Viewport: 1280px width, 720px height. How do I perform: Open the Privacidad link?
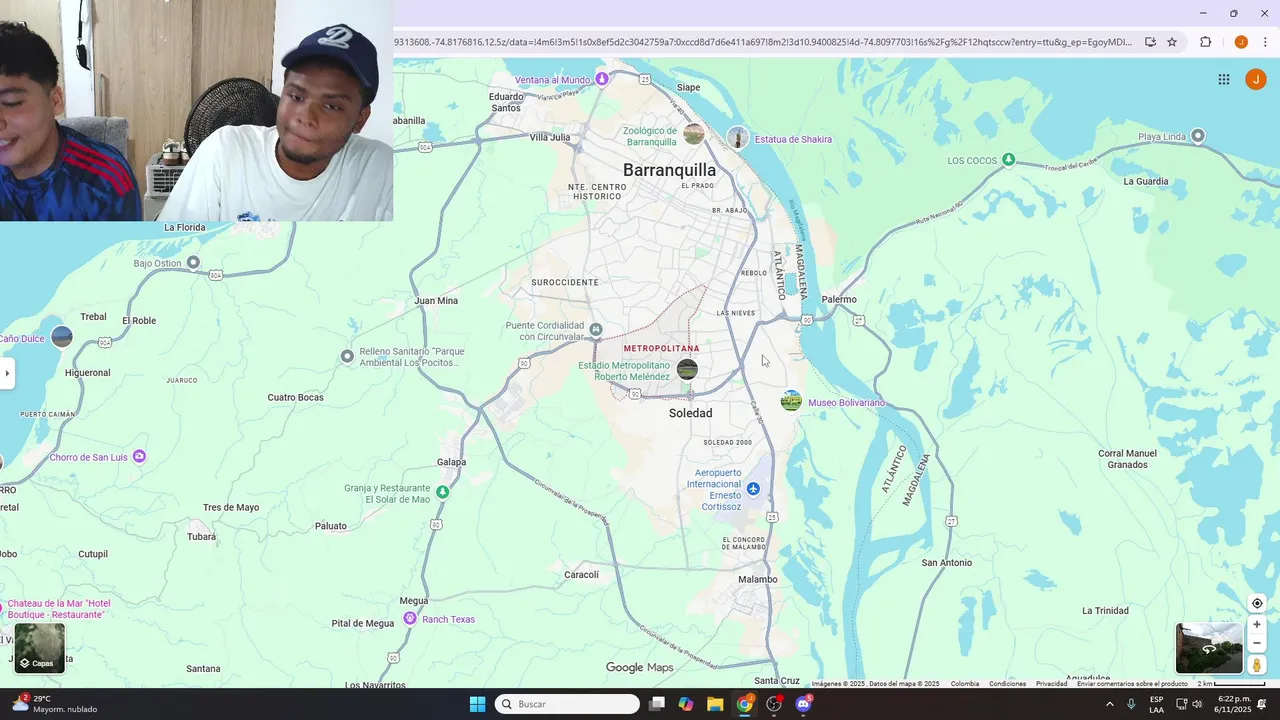(1051, 684)
